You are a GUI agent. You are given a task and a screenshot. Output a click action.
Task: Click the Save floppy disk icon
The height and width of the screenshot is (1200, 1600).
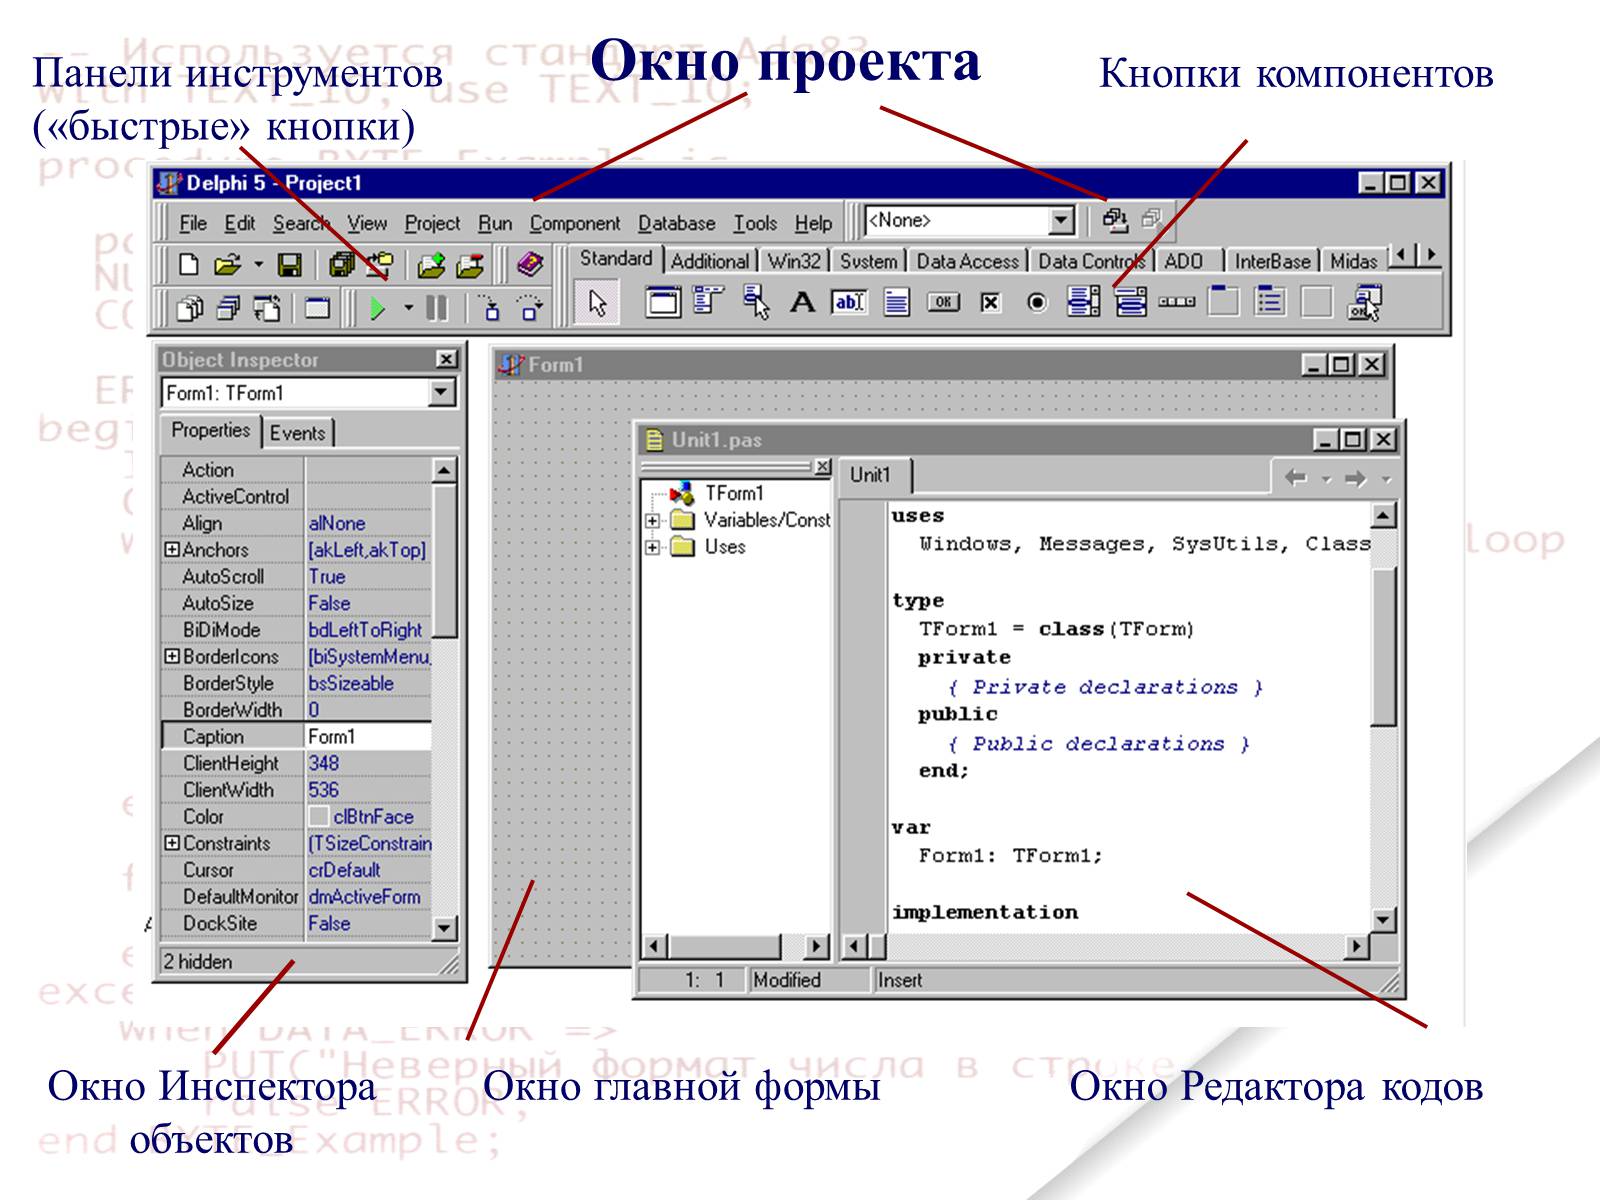289,265
